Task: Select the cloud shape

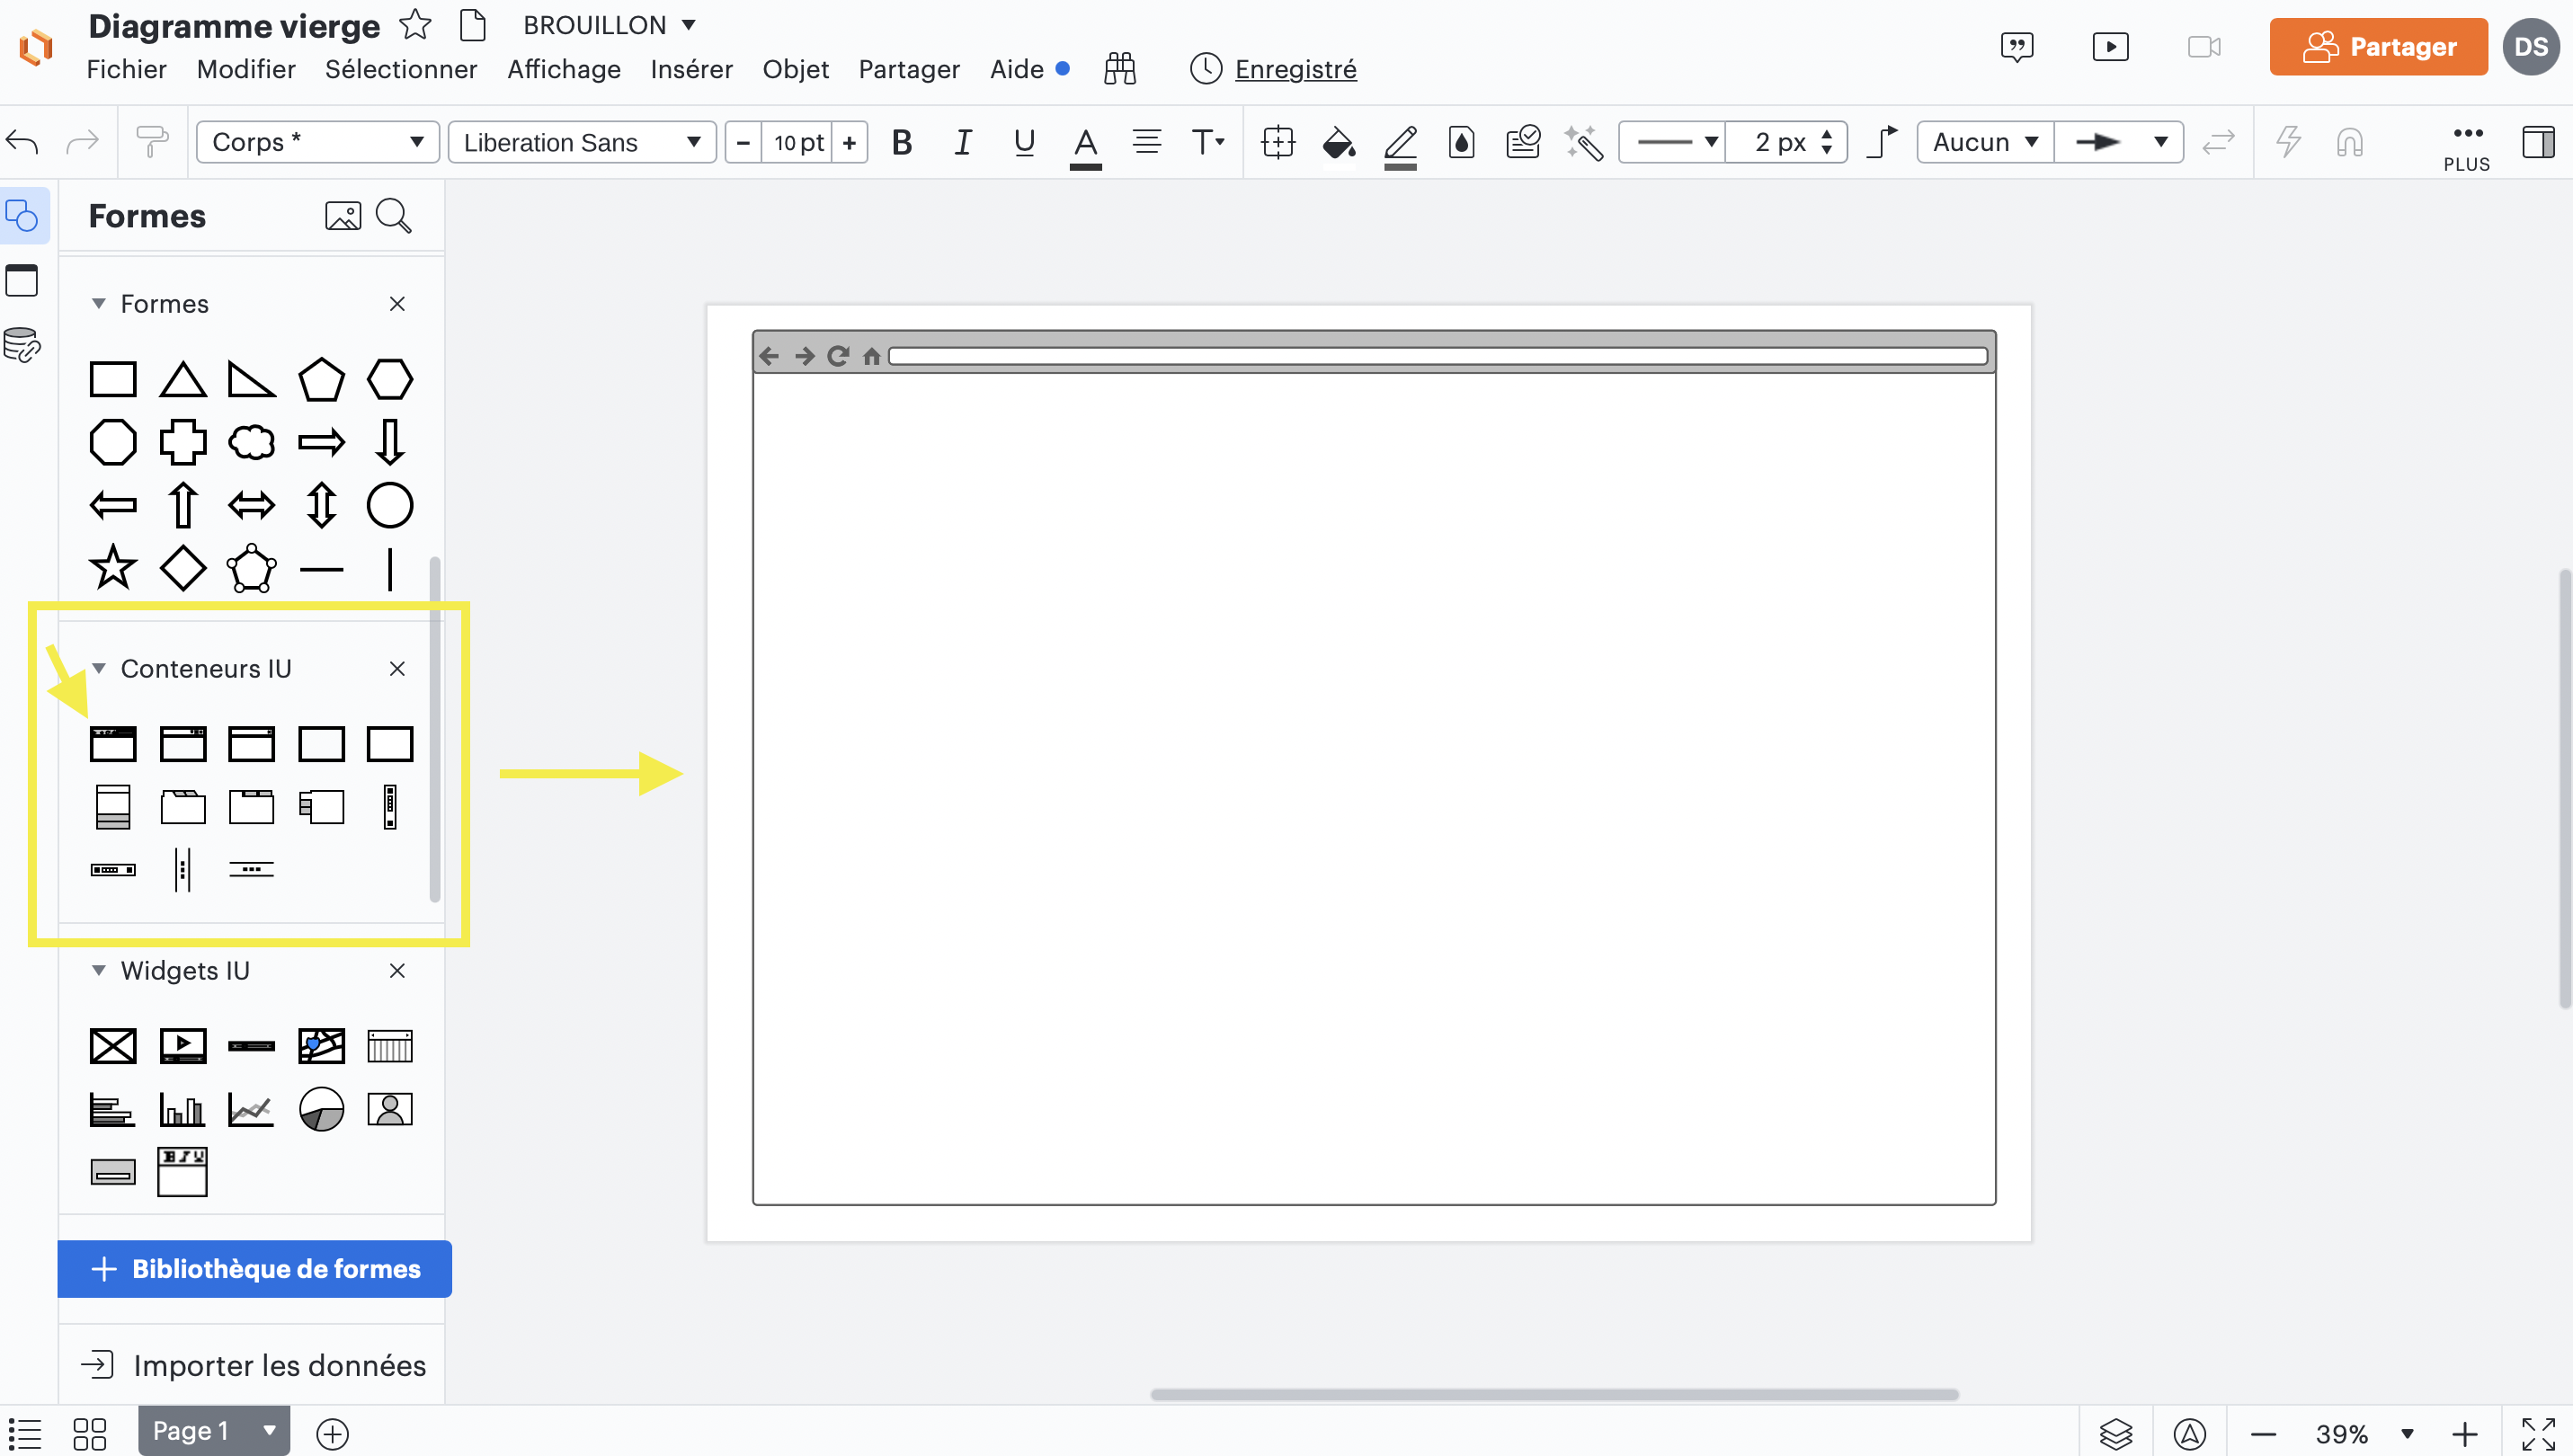Action: tap(251, 441)
